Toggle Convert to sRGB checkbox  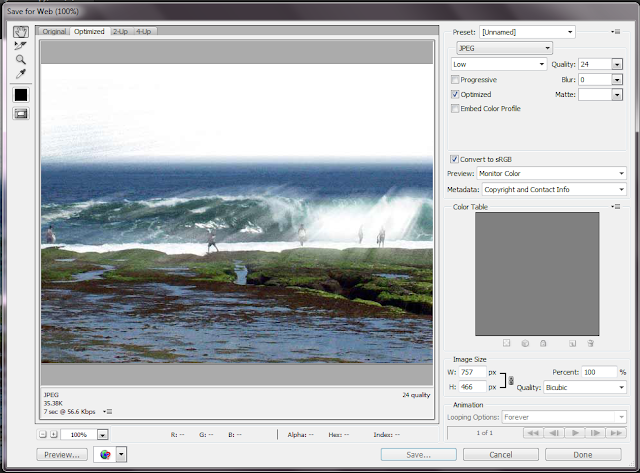(x=454, y=159)
